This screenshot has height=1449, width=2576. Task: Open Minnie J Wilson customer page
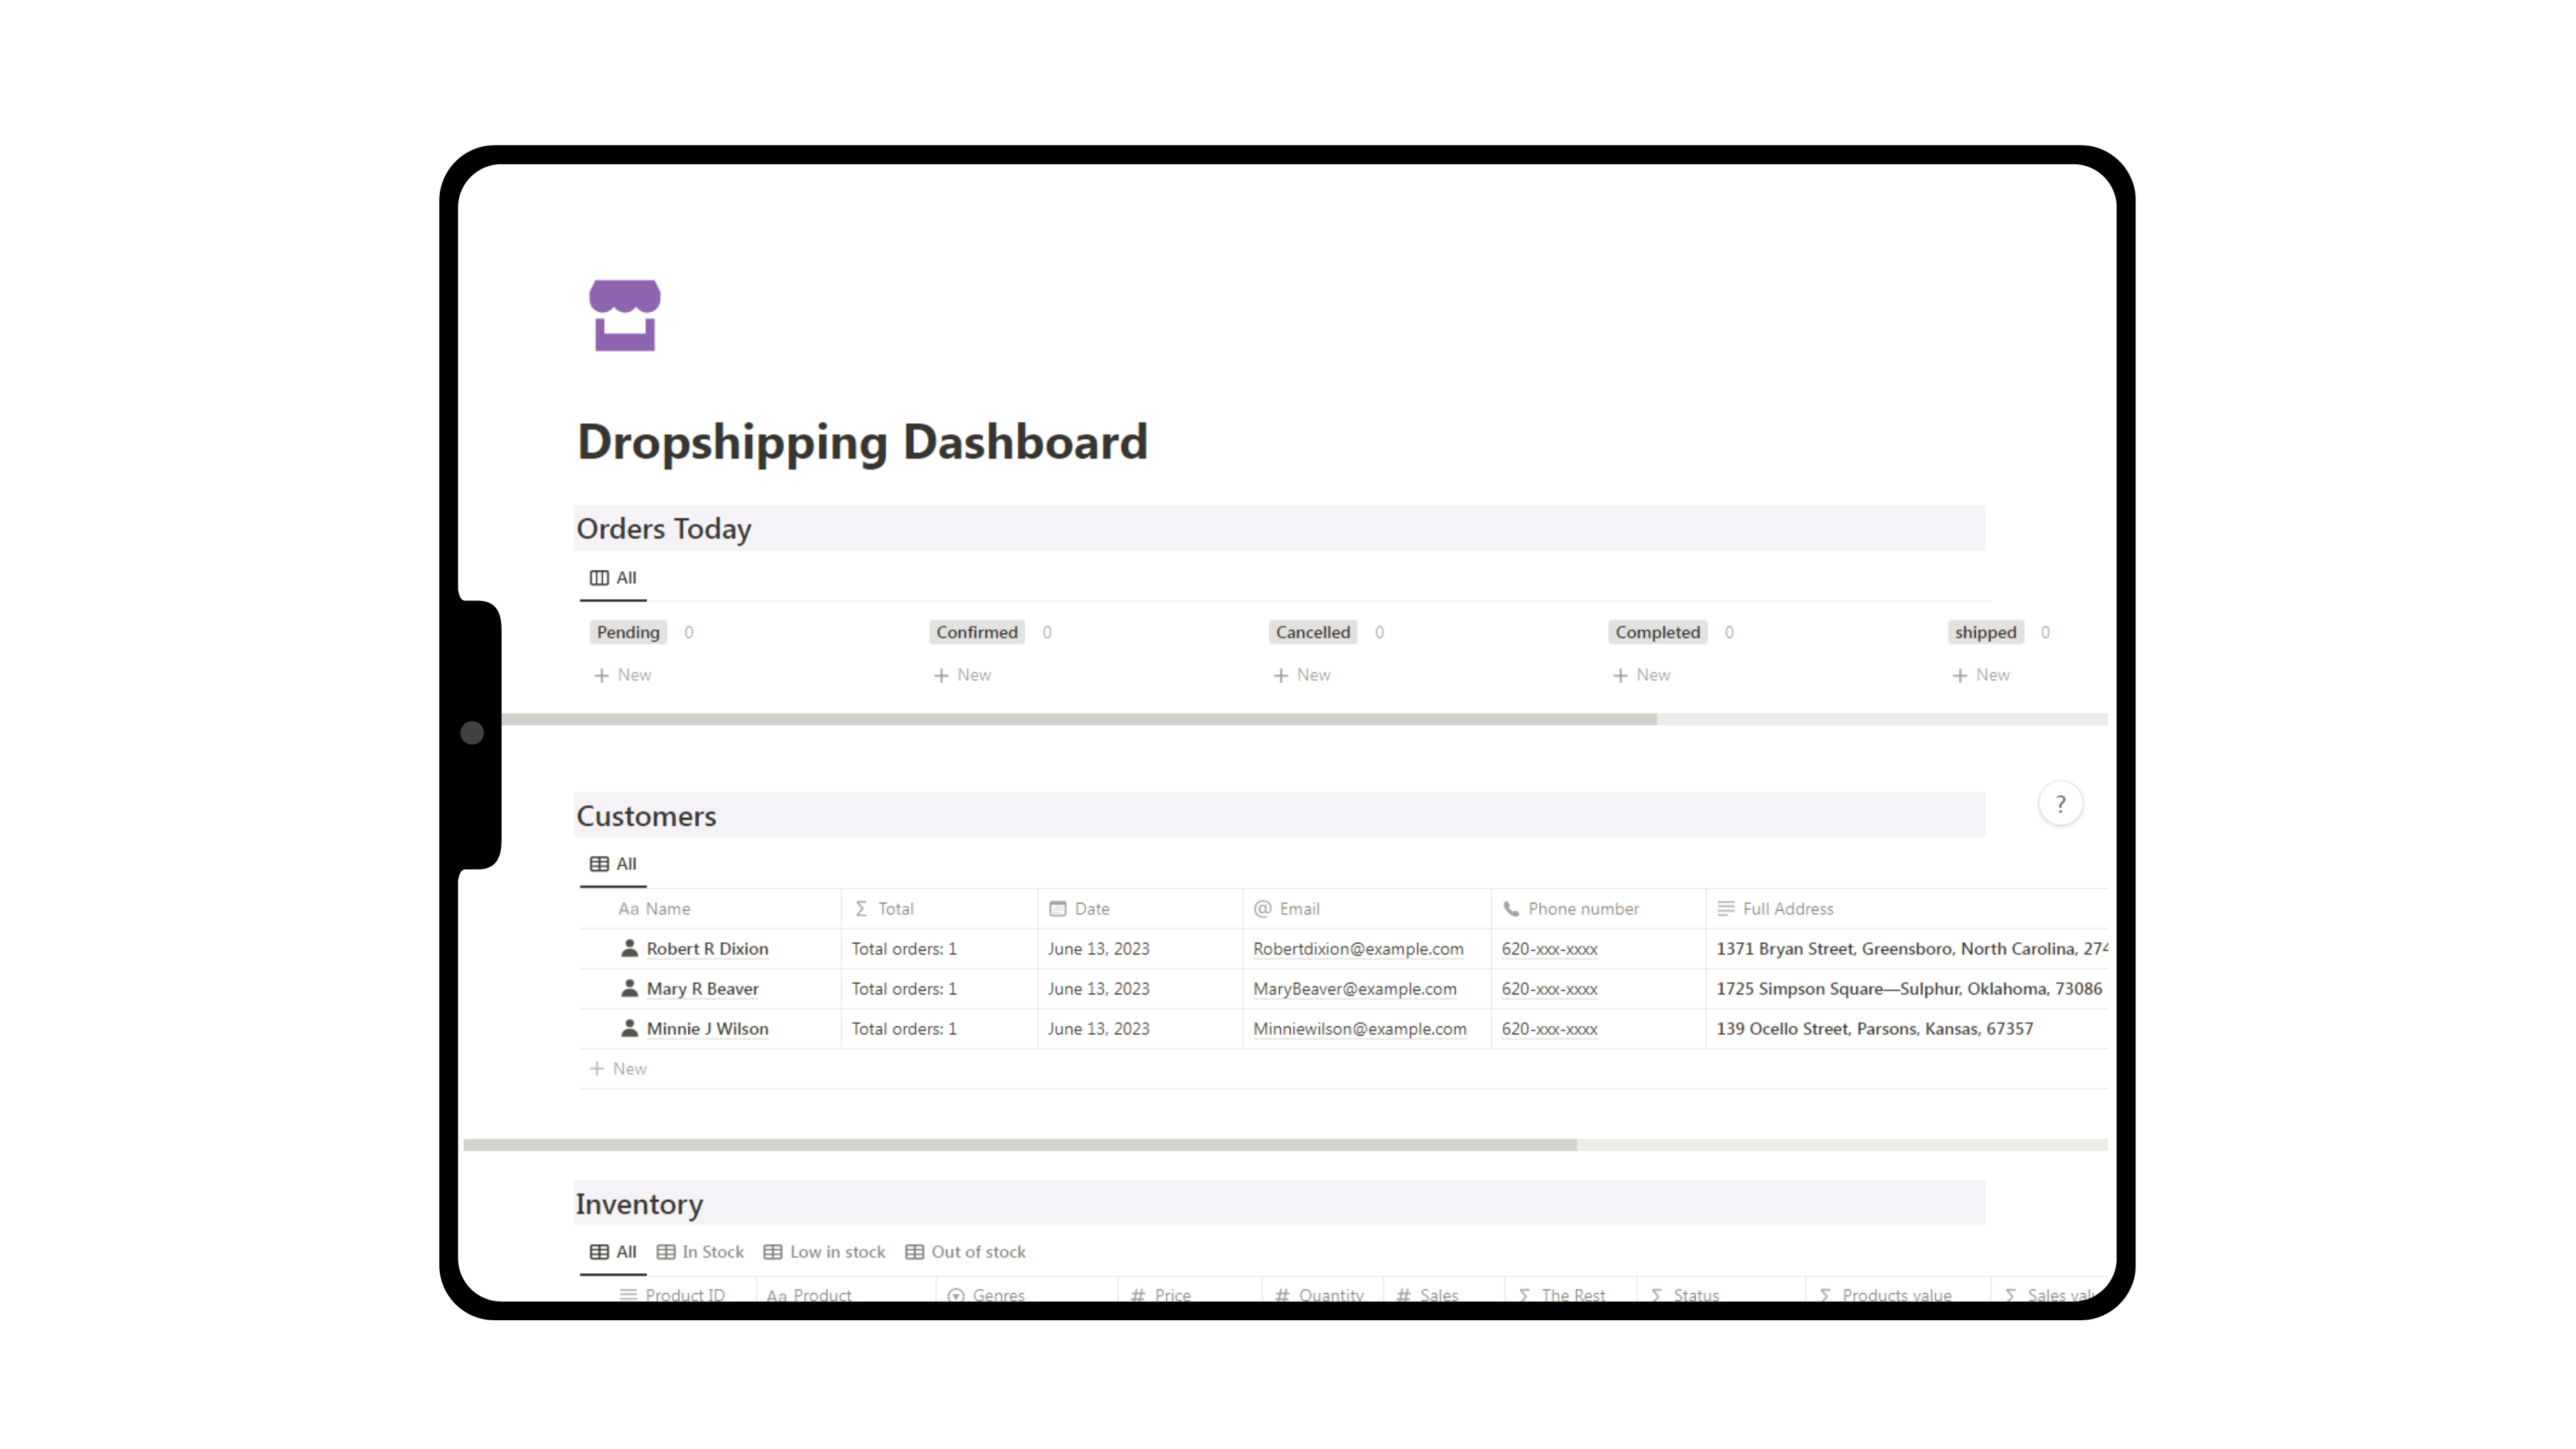pyautogui.click(x=707, y=1029)
